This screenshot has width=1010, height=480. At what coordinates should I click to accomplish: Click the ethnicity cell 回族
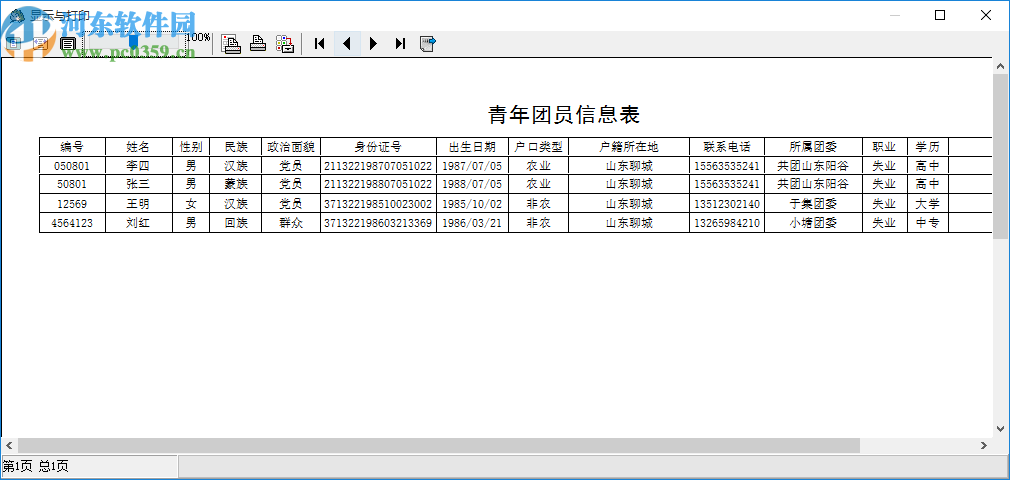coord(236,224)
